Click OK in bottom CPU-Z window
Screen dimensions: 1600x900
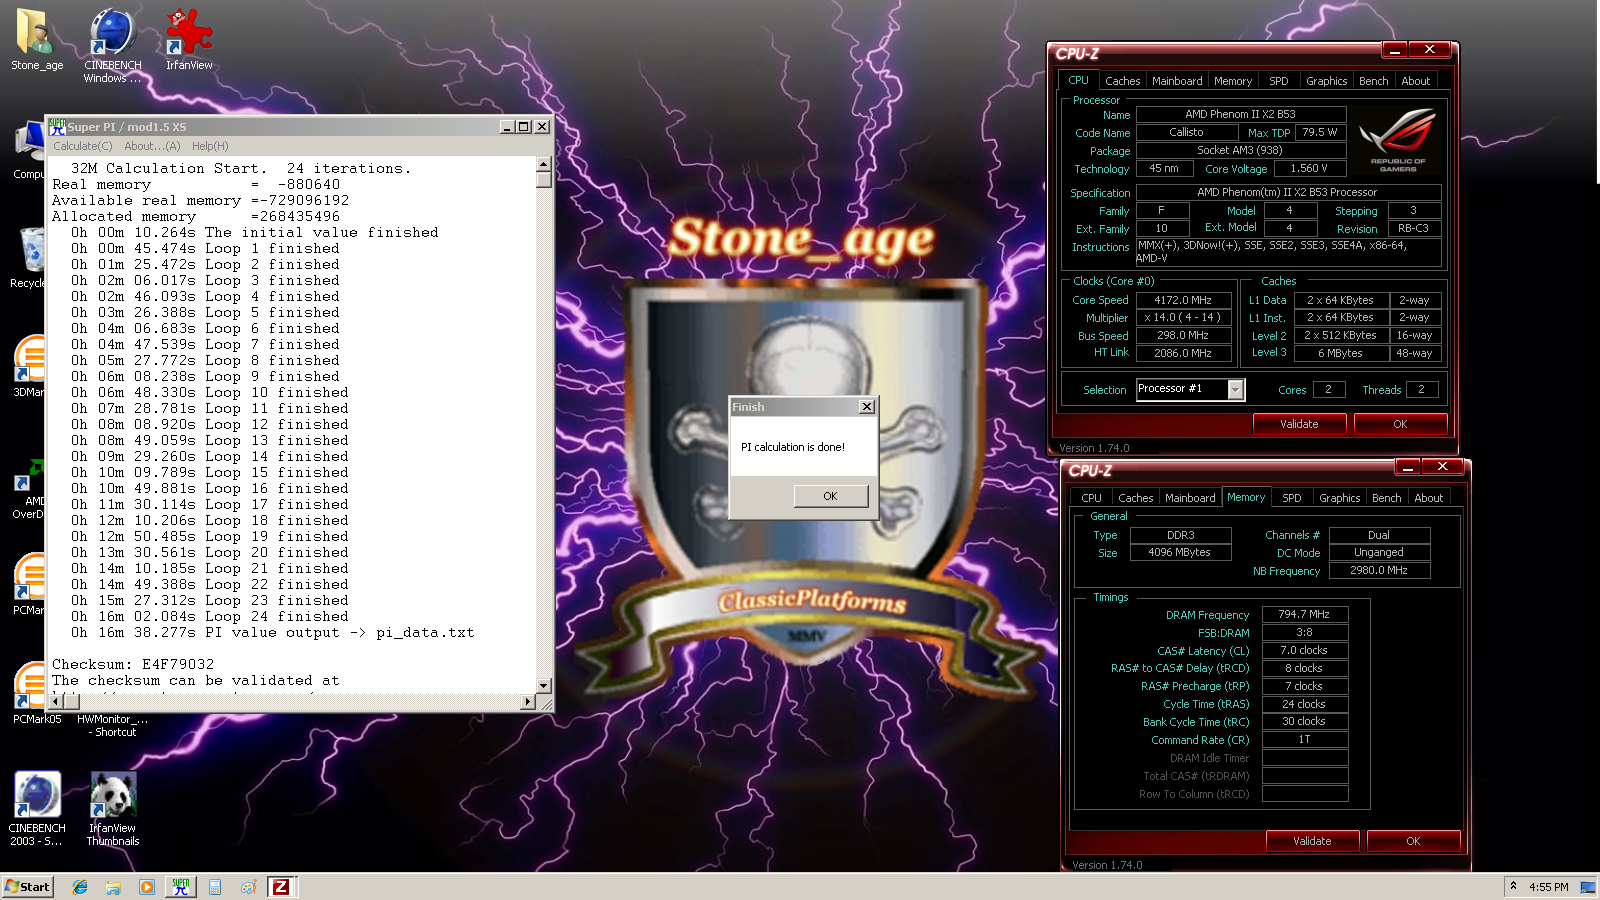tap(1413, 841)
